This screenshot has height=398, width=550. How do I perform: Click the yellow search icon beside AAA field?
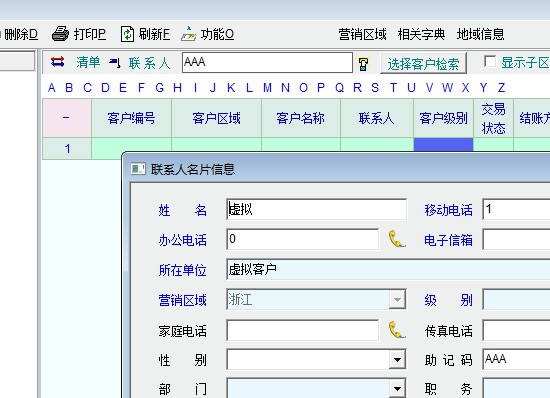point(363,64)
